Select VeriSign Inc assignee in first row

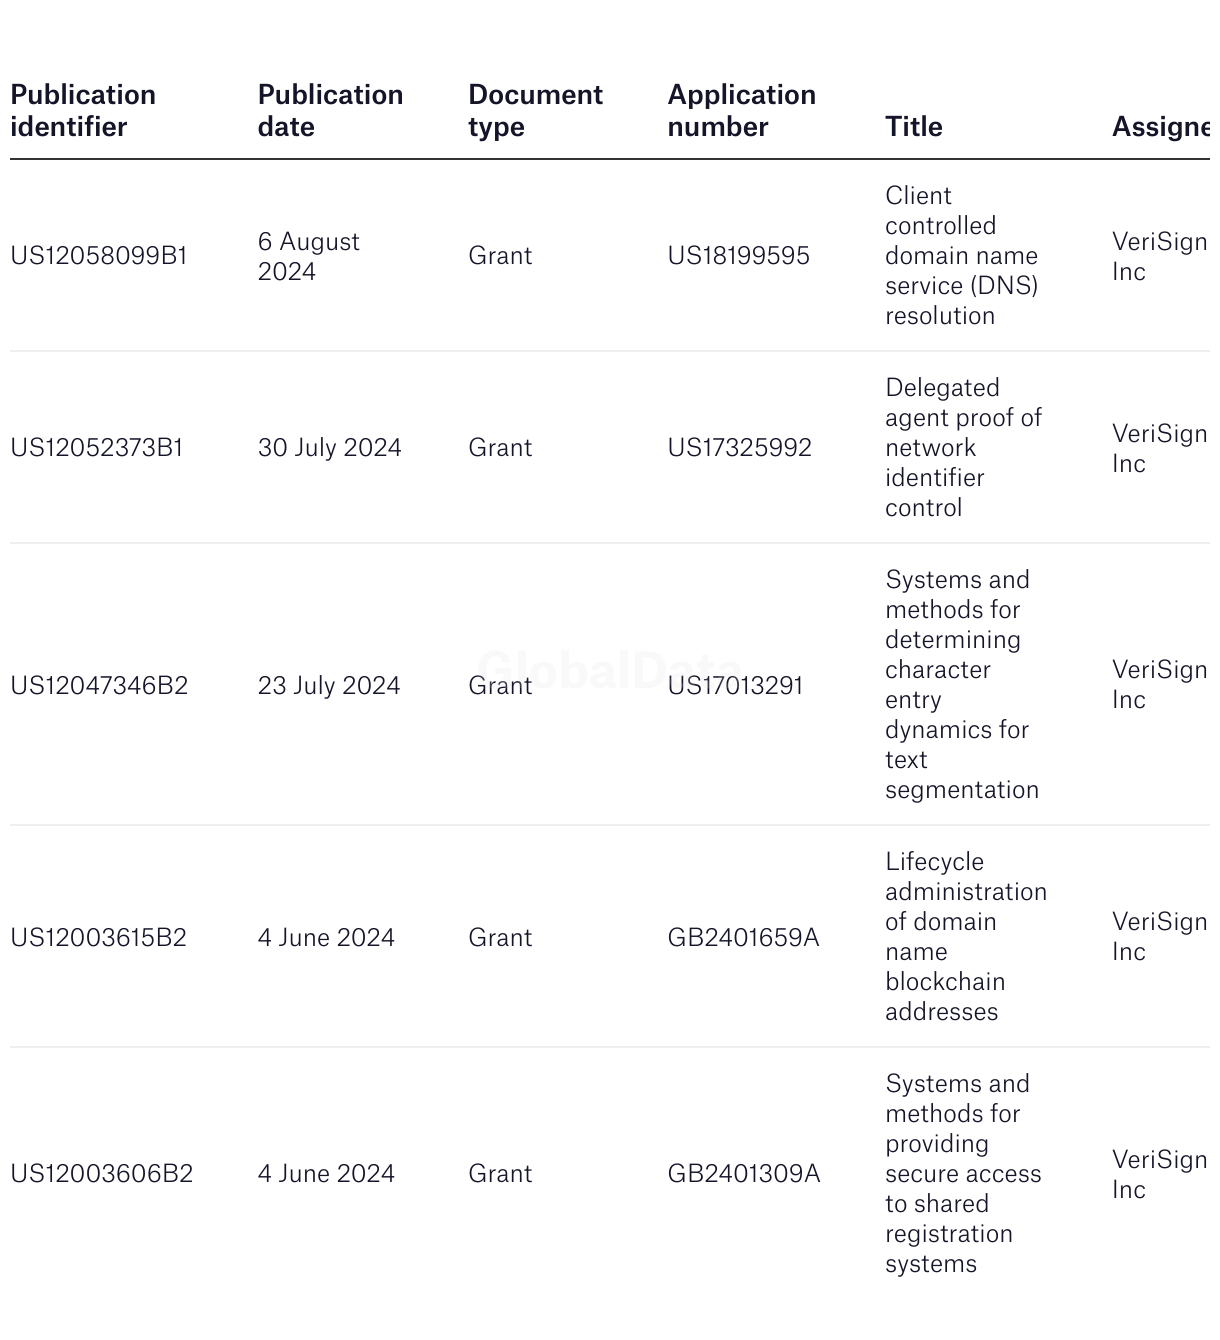(x=1160, y=257)
